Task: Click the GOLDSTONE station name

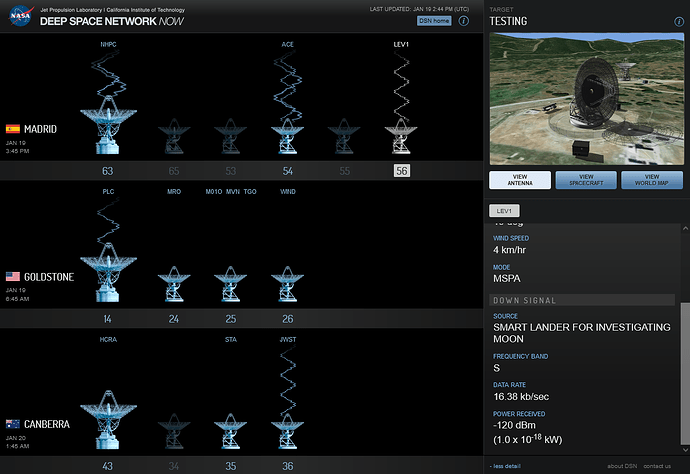Action: 49,277
